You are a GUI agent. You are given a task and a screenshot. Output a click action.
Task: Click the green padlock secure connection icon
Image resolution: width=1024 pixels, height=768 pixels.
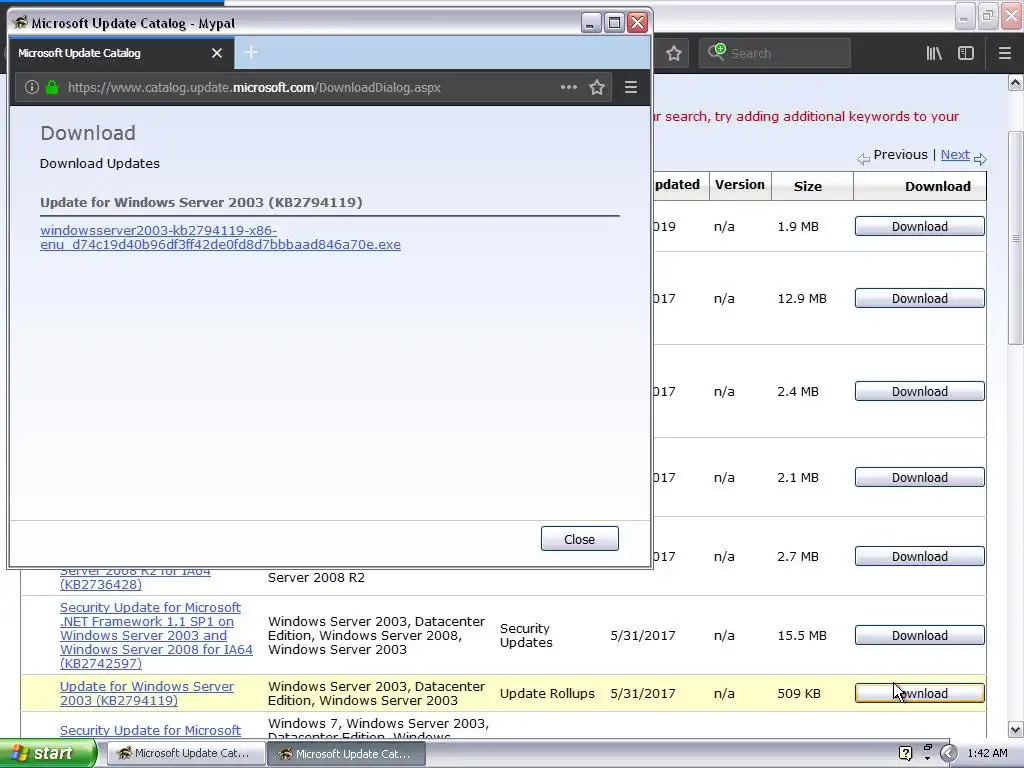[52, 88]
